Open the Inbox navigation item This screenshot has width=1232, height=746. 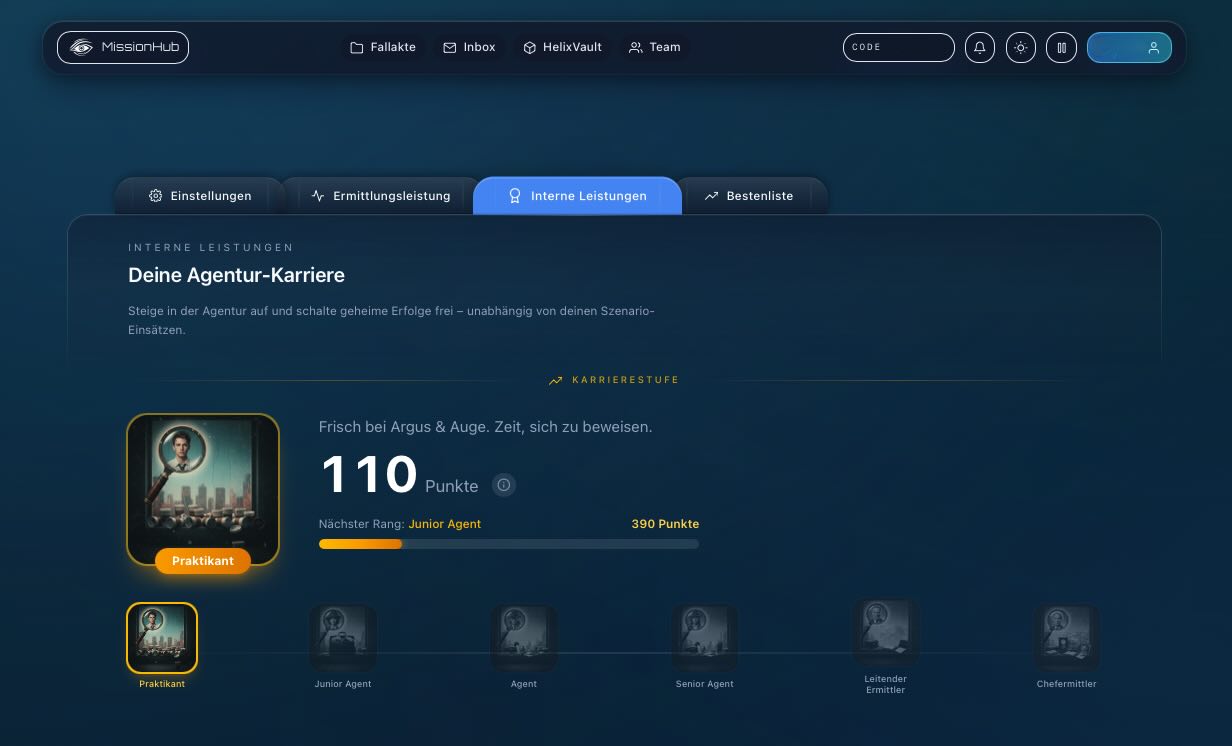(469, 47)
